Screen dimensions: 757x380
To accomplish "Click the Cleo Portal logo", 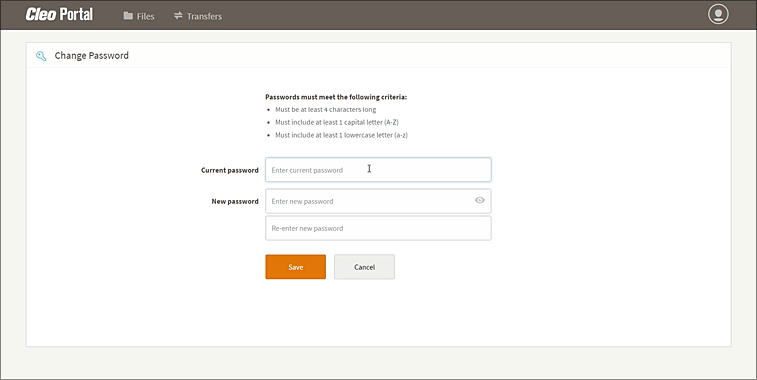I will 59,14.
